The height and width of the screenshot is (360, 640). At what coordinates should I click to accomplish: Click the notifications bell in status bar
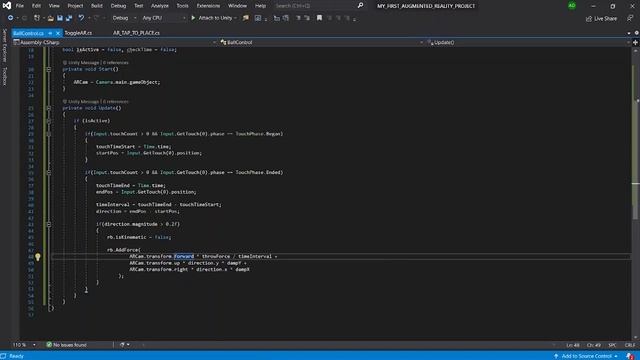(630, 356)
